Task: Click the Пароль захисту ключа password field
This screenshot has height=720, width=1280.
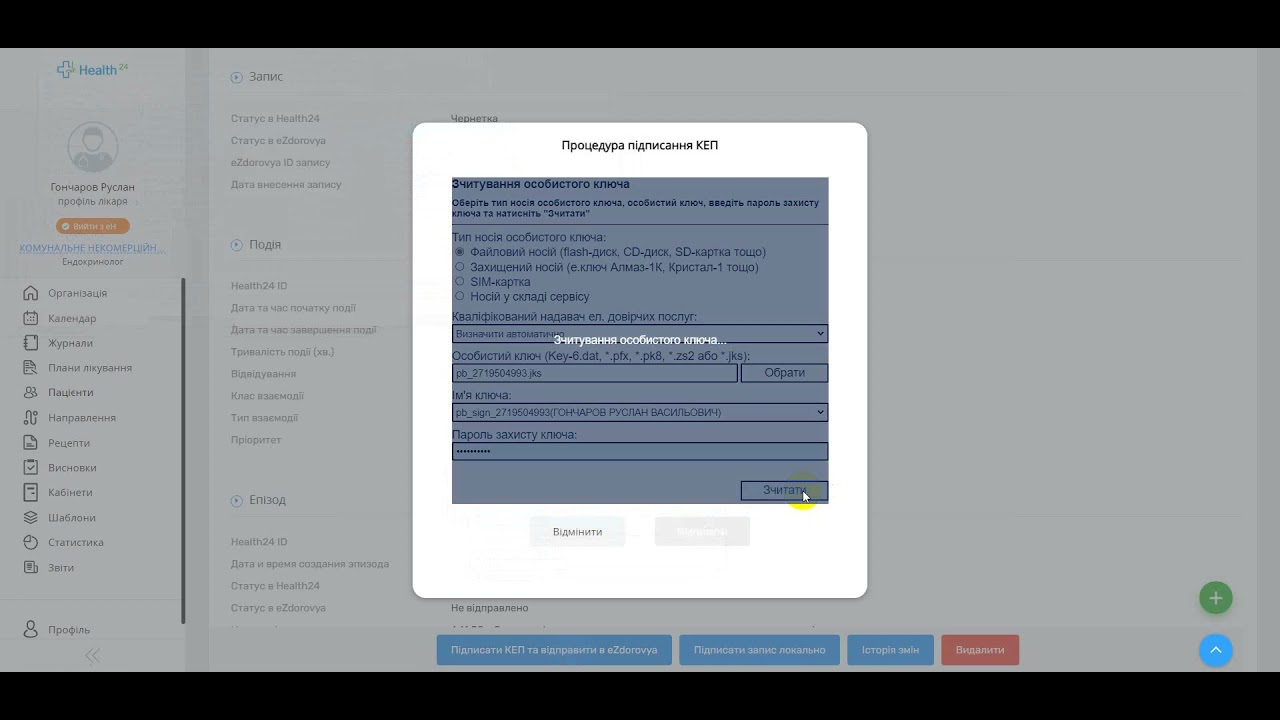Action: (640, 451)
